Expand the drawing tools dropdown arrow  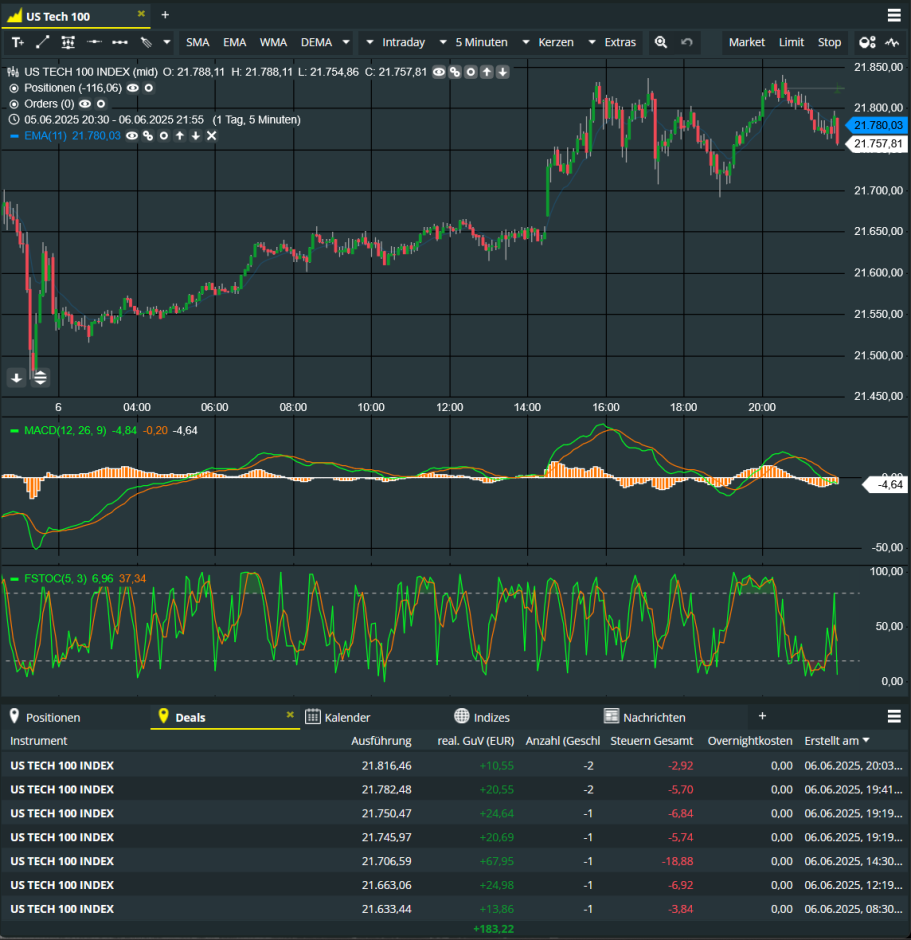pos(167,43)
